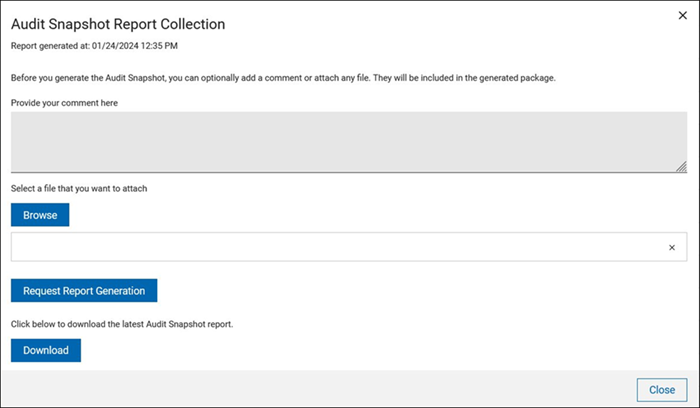This screenshot has height=408, width=700.
Task: Click the 'Report generated at:' label
Action: [x=51, y=45]
